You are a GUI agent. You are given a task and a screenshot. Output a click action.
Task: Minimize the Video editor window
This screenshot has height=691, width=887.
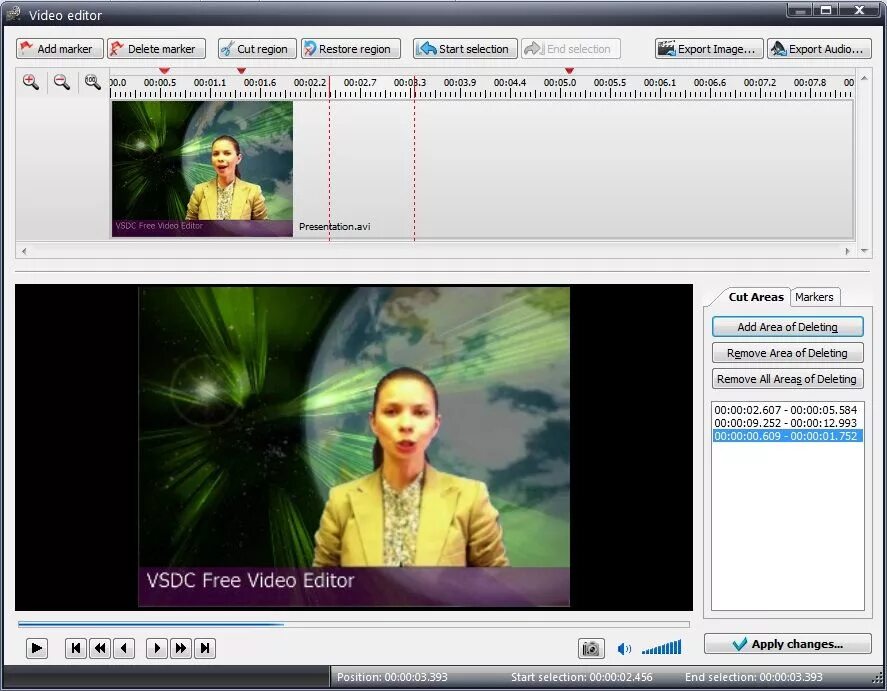pos(800,10)
